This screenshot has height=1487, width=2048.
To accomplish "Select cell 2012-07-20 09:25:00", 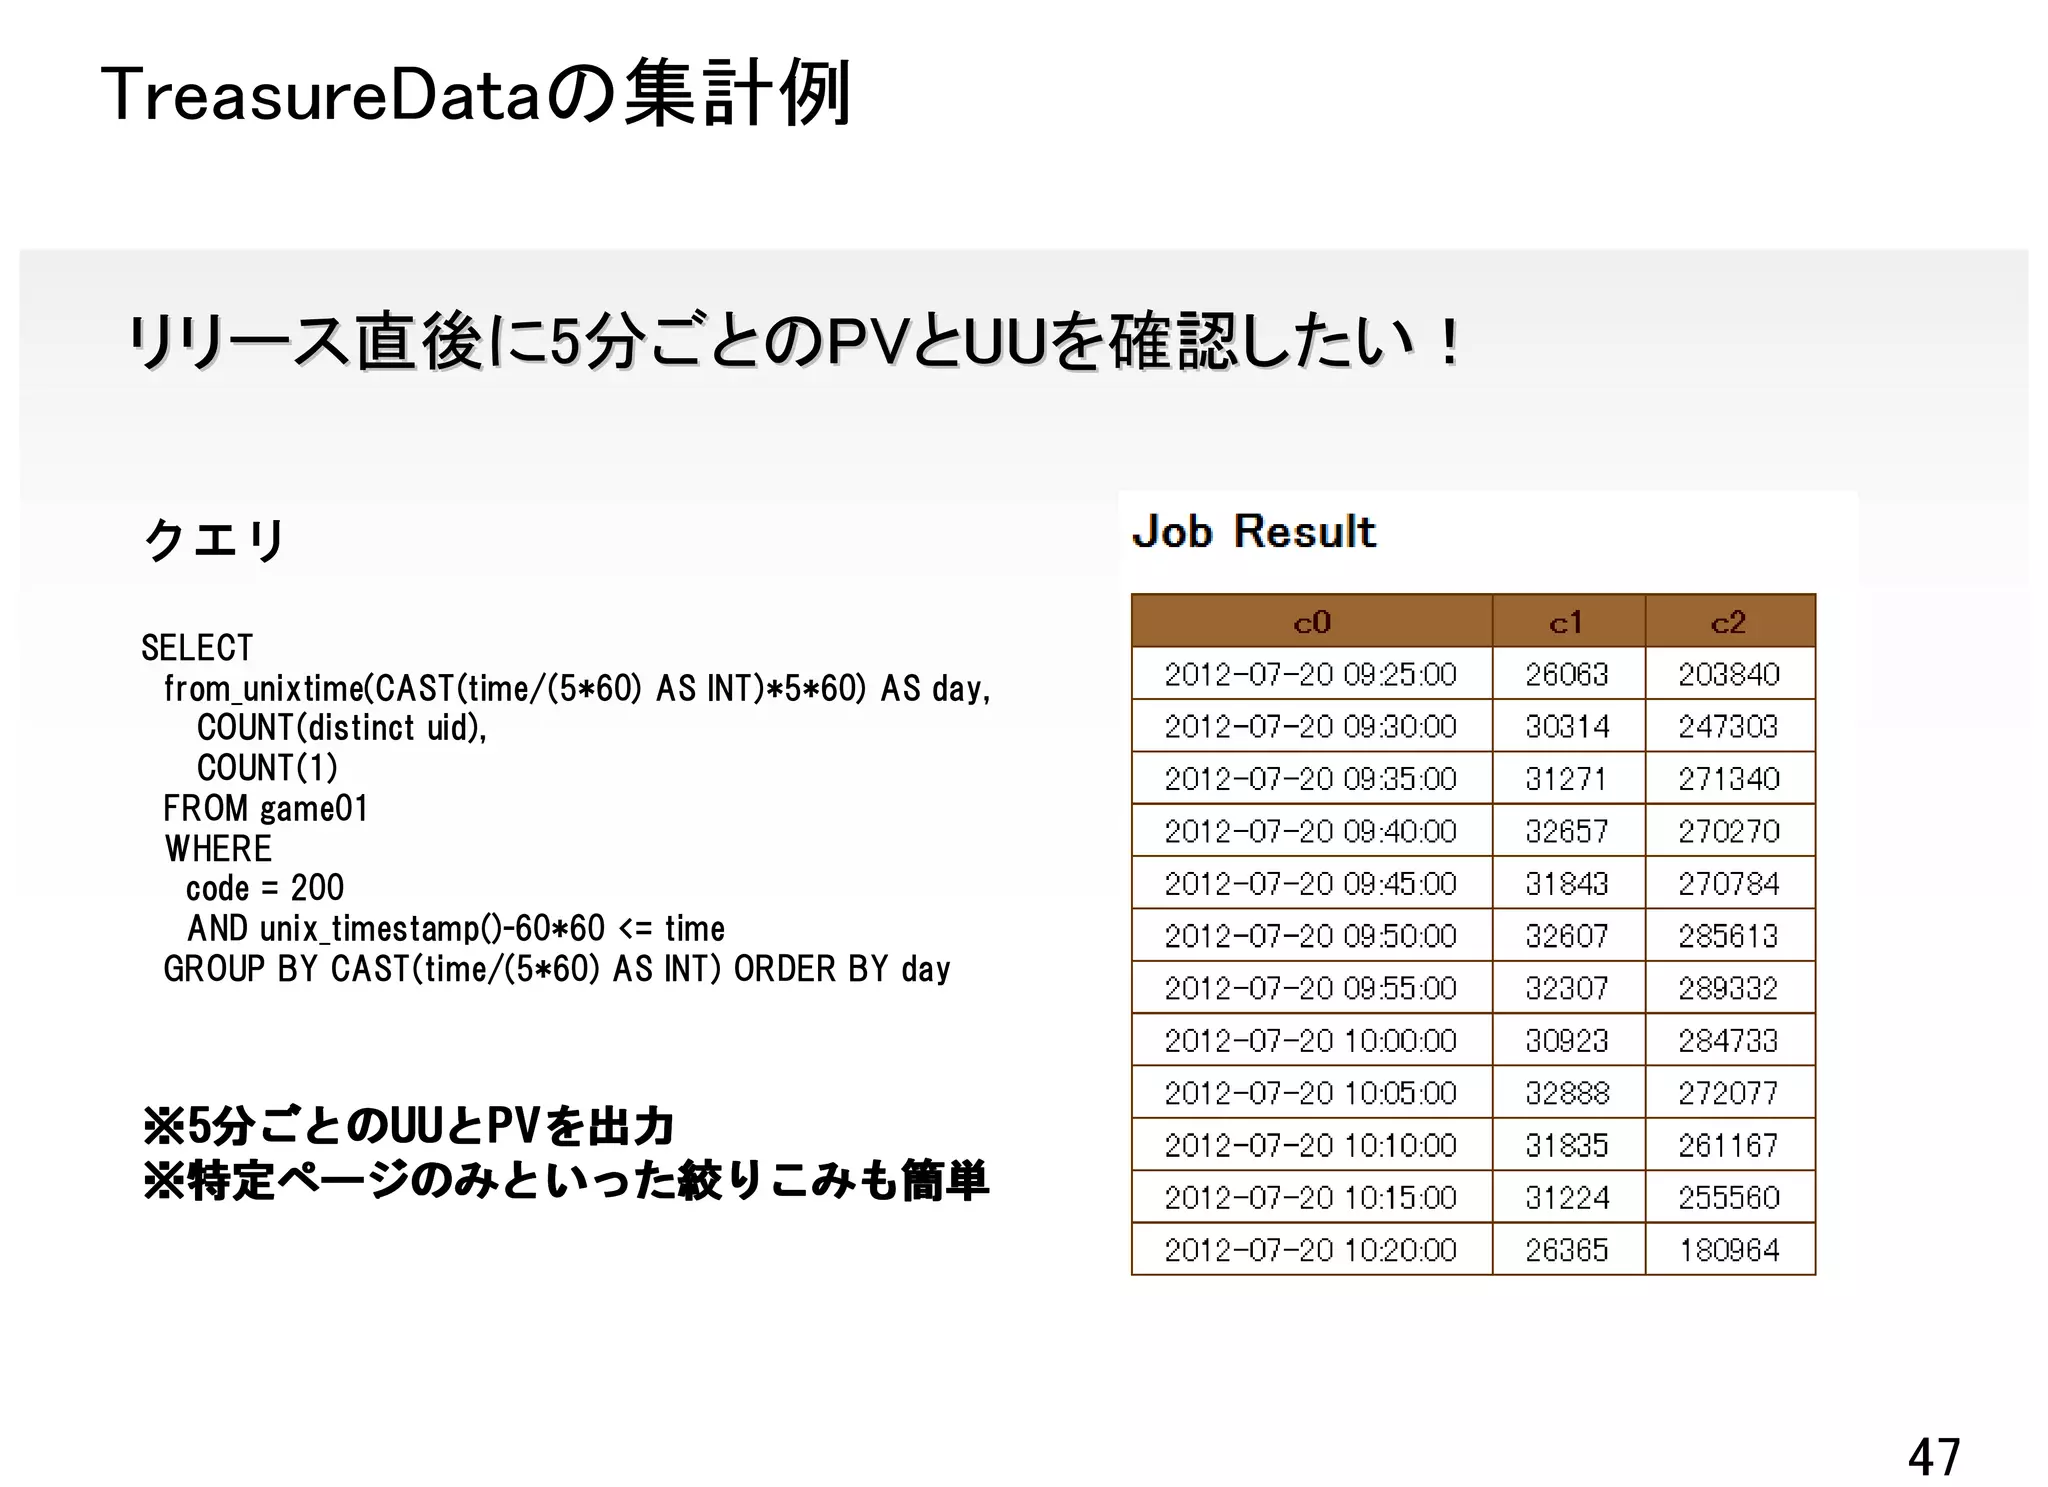I will click(x=1311, y=674).
